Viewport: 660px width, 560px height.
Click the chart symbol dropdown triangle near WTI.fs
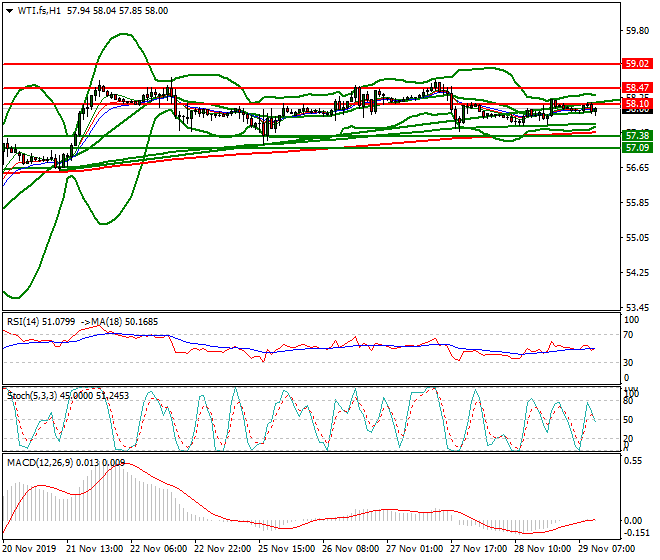9,11
